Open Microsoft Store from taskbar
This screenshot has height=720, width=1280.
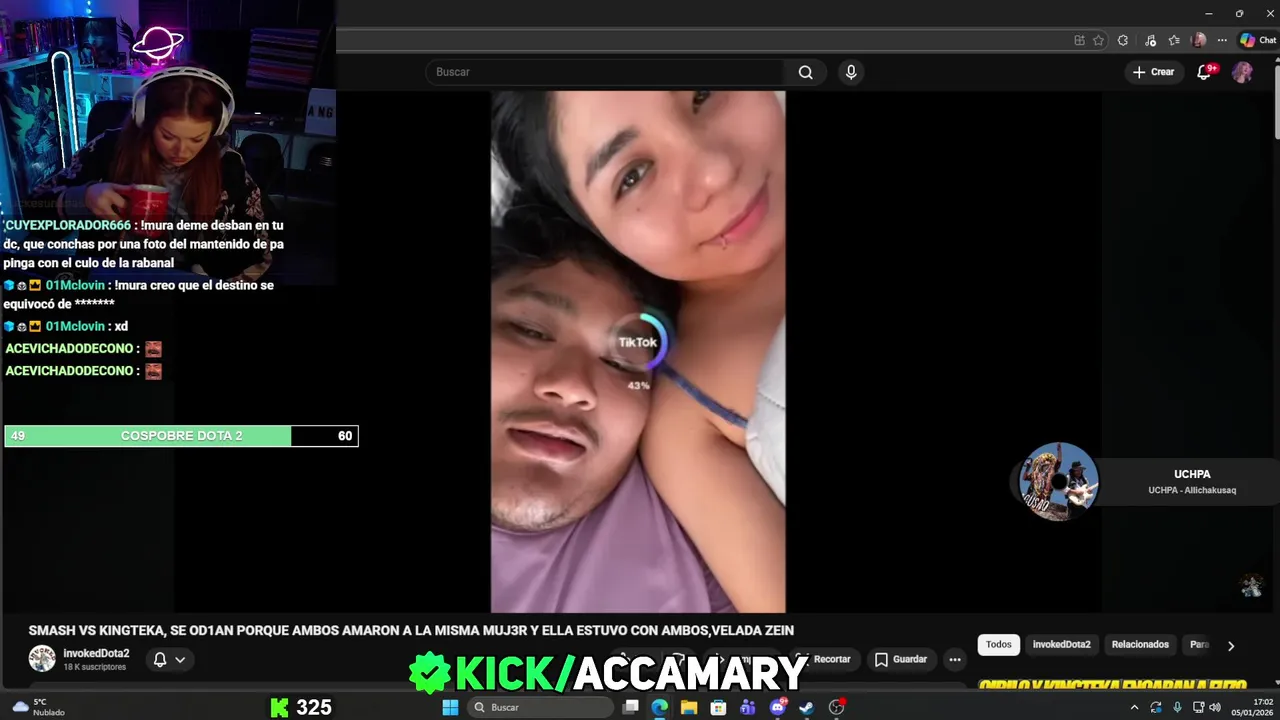pyautogui.click(x=718, y=707)
